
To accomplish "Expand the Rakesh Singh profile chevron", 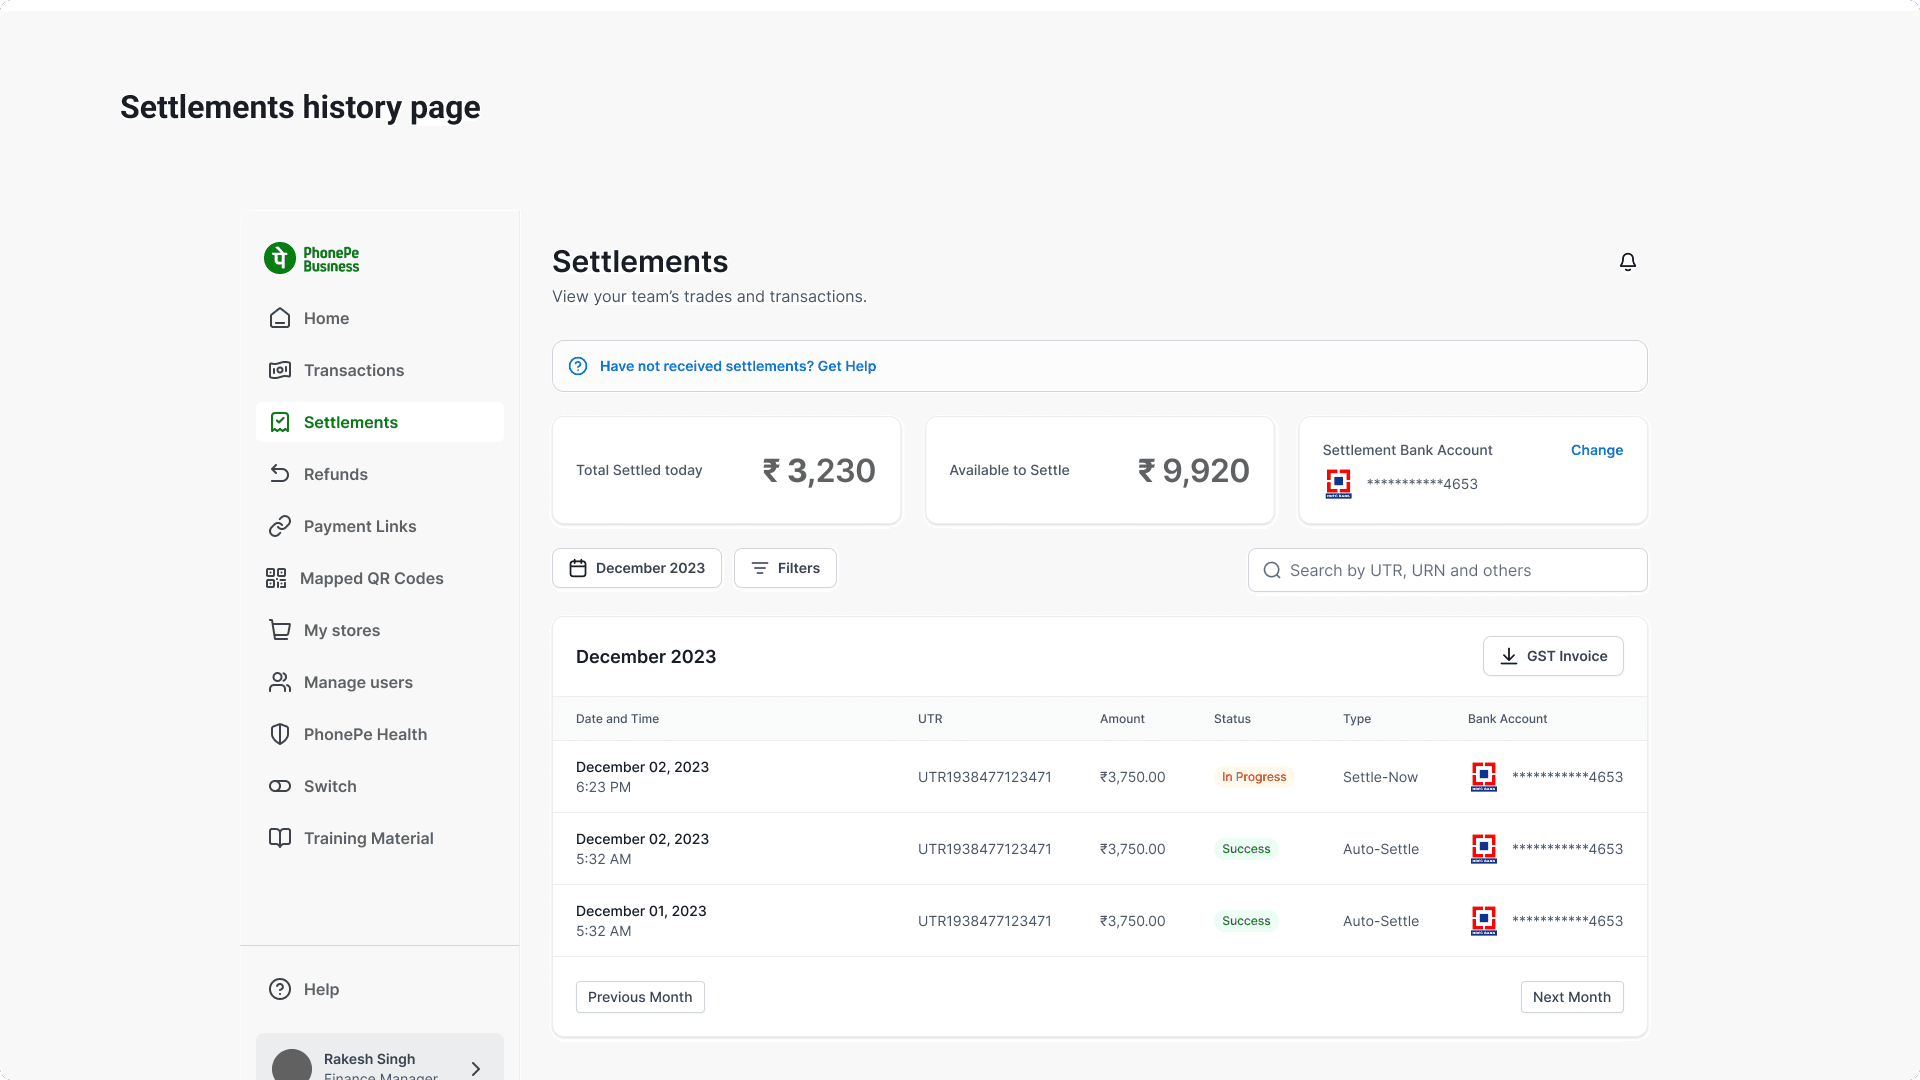I will click(x=476, y=1068).
